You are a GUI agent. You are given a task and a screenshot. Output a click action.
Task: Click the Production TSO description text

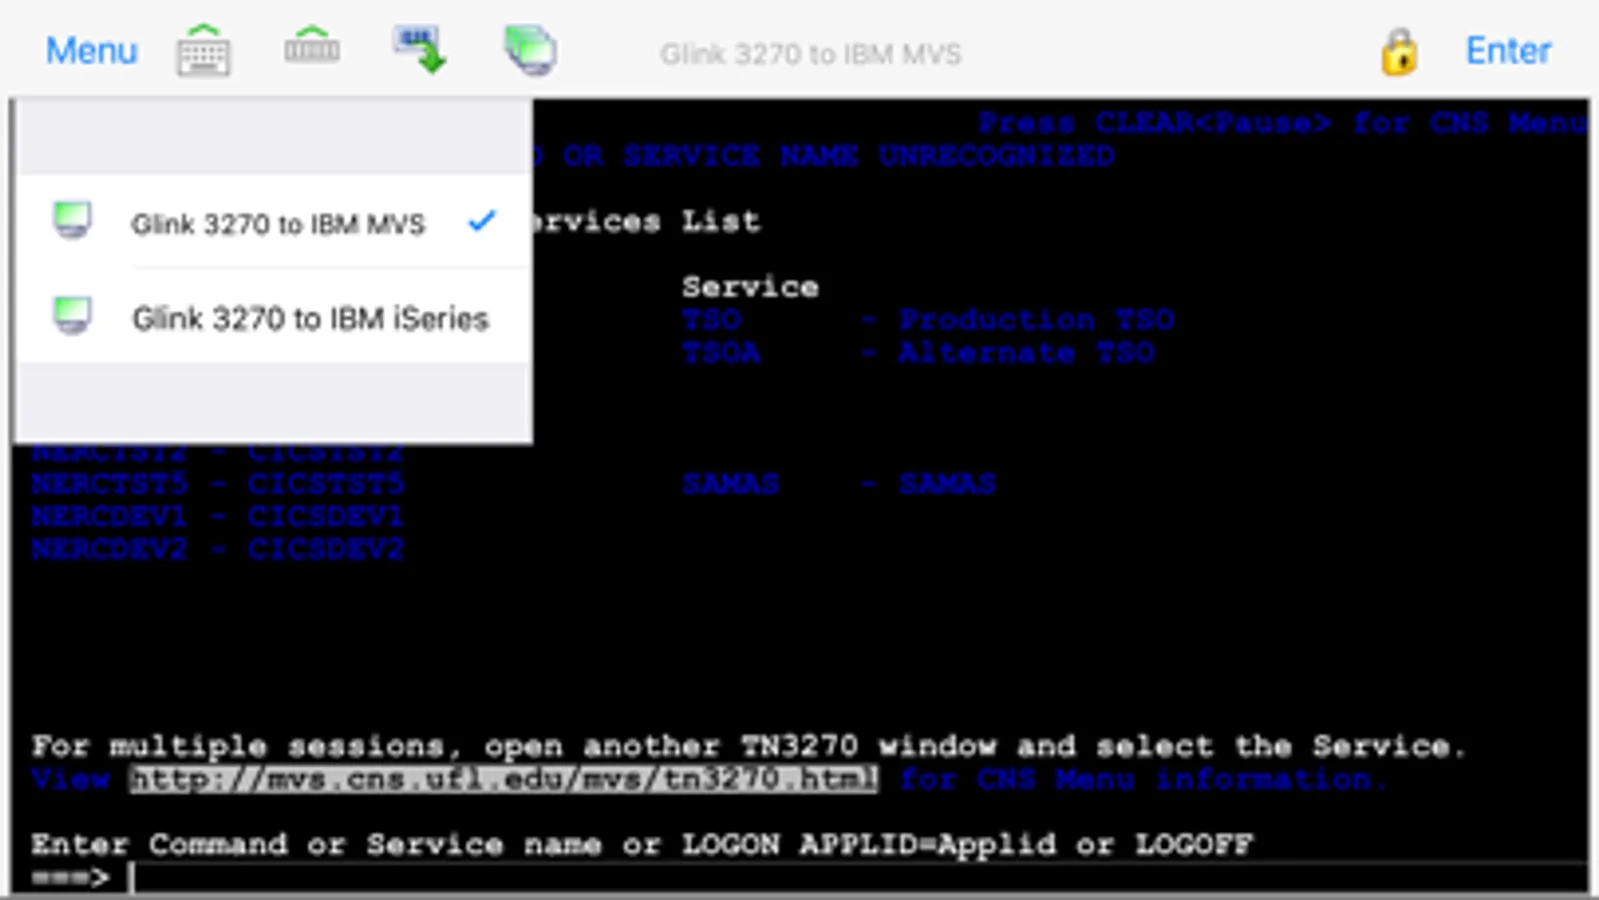[x=1036, y=320]
